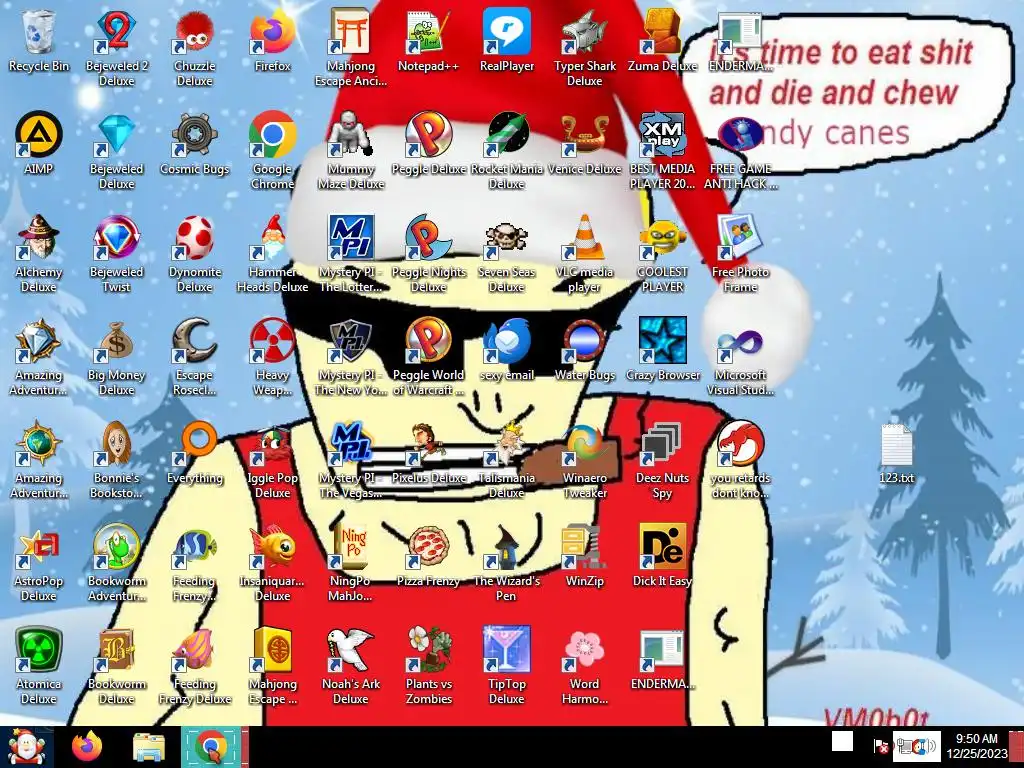Switch to the active Chrome taskbar app
The width and height of the screenshot is (1024, 768).
tap(210, 748)
